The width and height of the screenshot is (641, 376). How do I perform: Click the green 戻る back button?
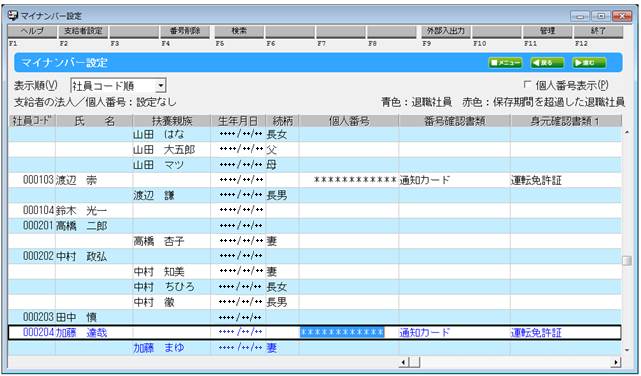tap(547, 63)
